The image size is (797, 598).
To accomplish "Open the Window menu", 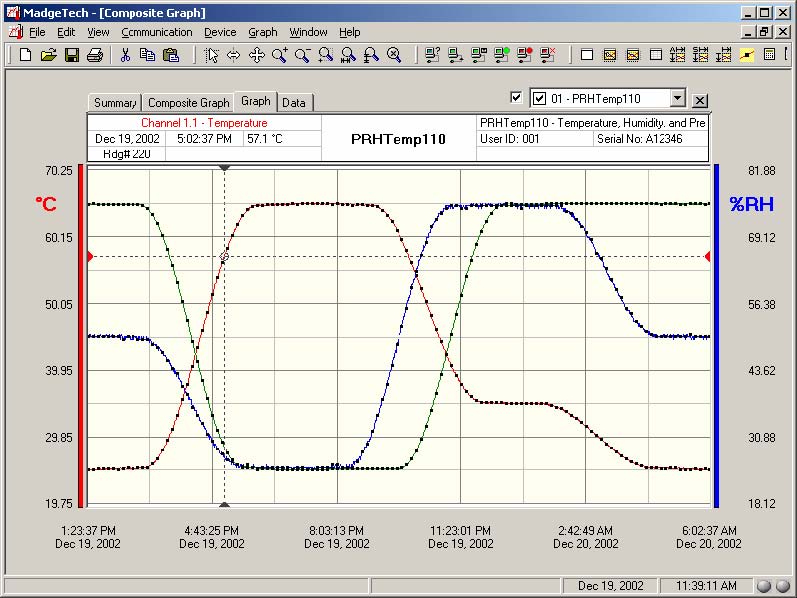I will coord(309,32).
